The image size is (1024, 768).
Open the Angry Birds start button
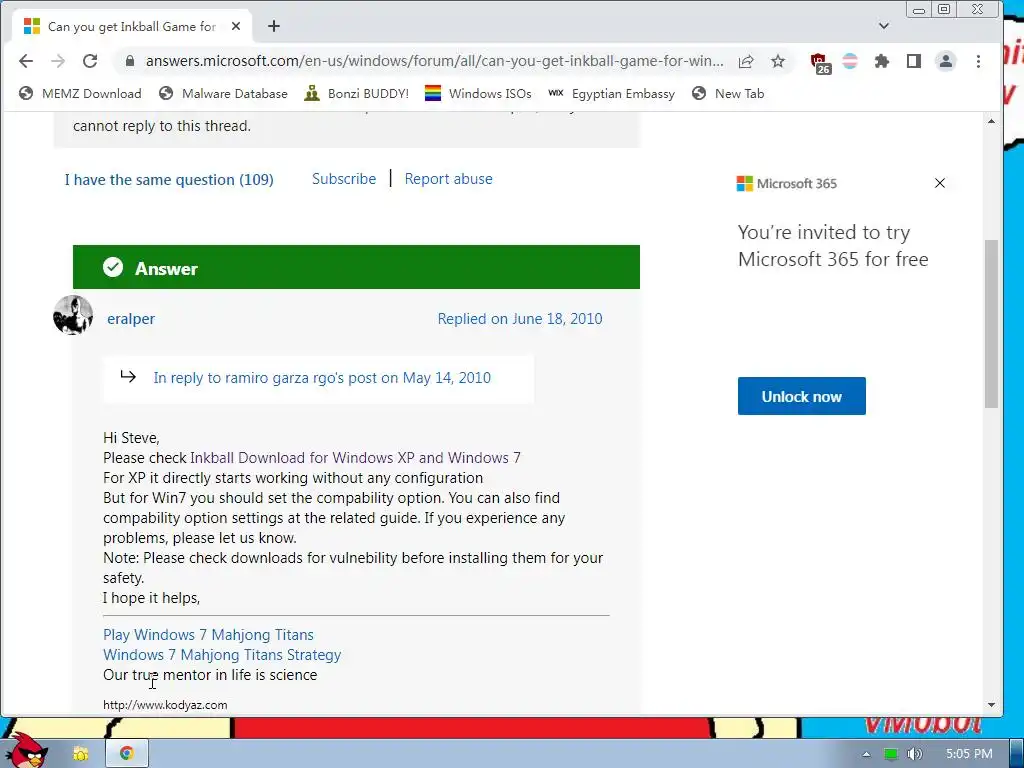26,750
